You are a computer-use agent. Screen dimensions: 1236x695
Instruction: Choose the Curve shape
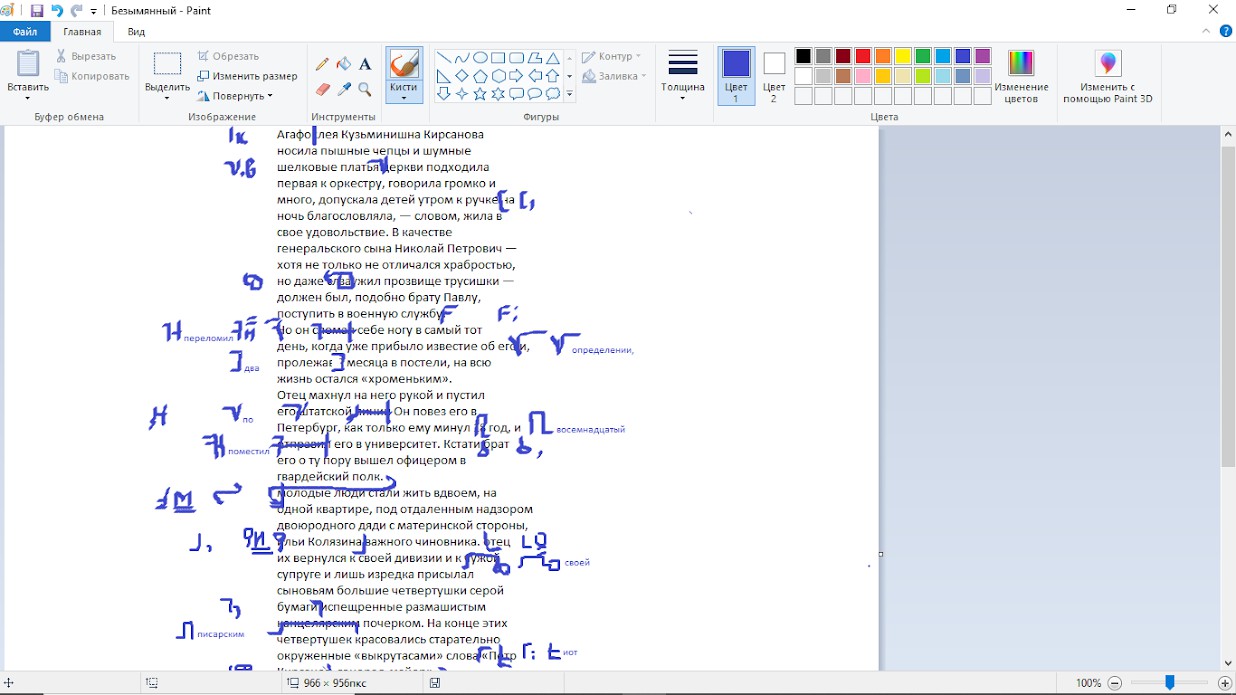tap(462, 58)
